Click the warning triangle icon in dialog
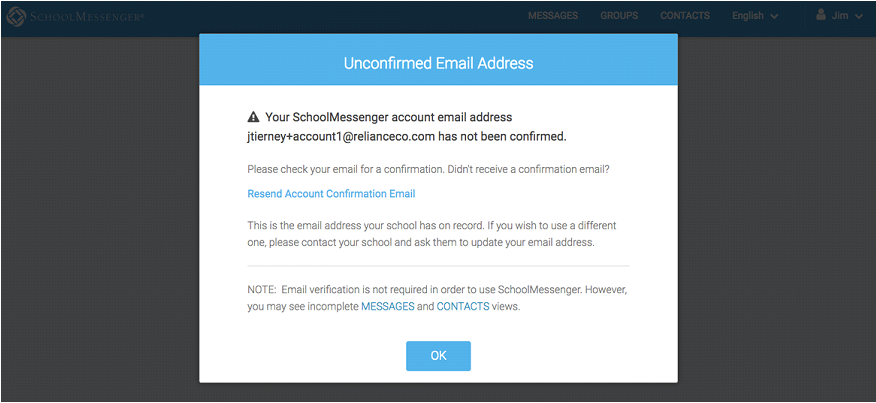The height and width of the screenshot is (403, 876). pos(253,117)
